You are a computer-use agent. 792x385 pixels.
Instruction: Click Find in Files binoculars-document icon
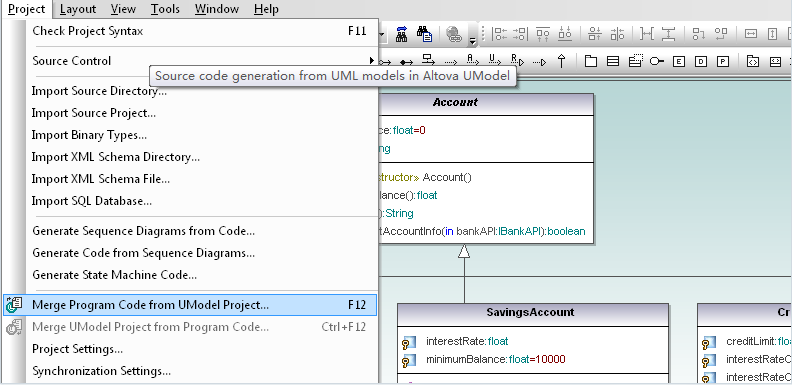click(x=424, y=34)
